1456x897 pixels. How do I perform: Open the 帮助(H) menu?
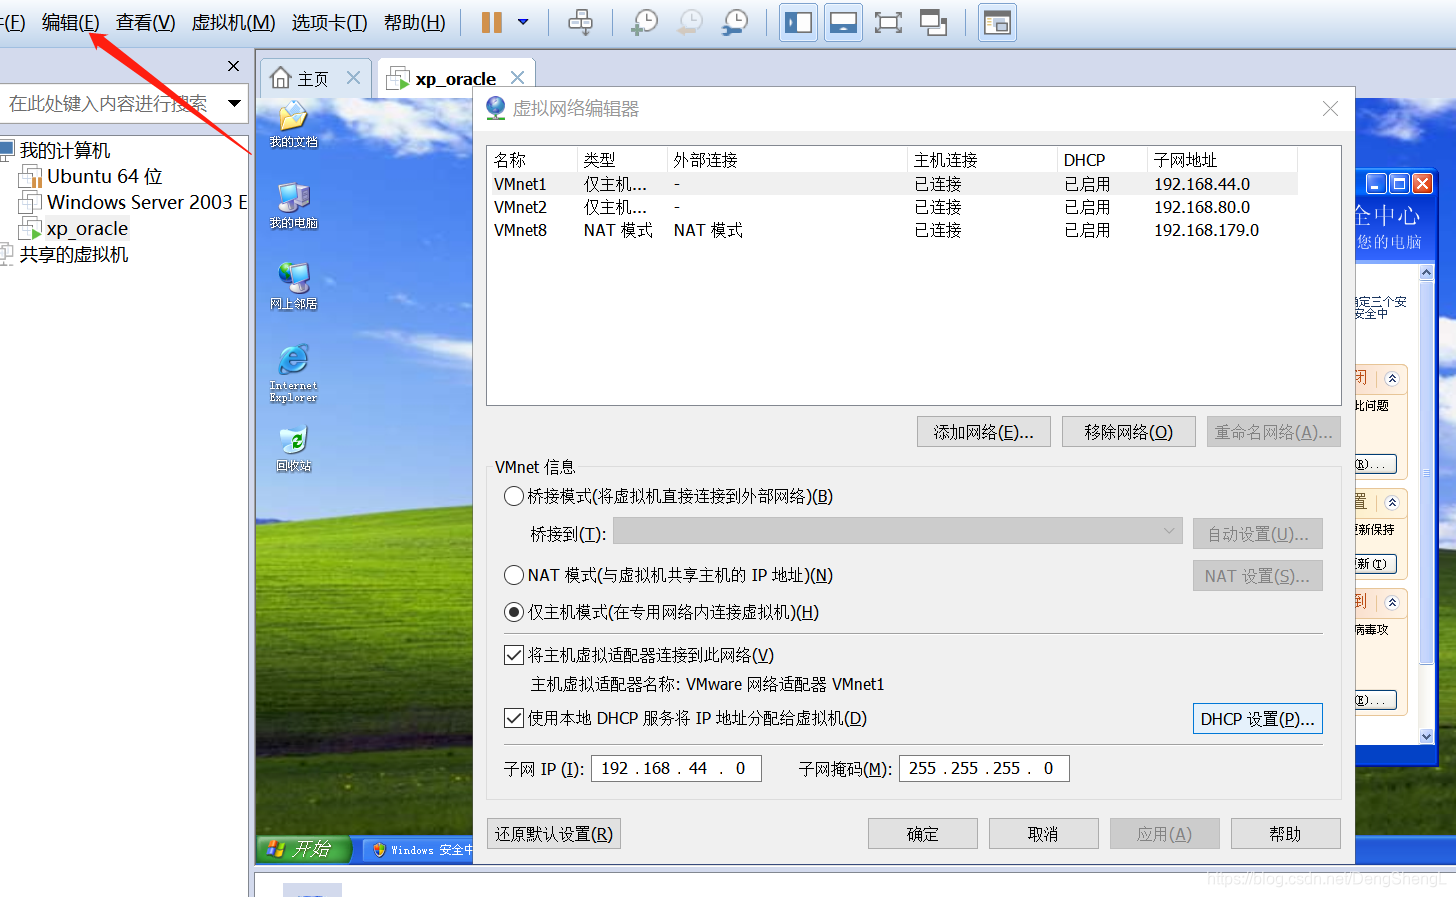(415, 22)
